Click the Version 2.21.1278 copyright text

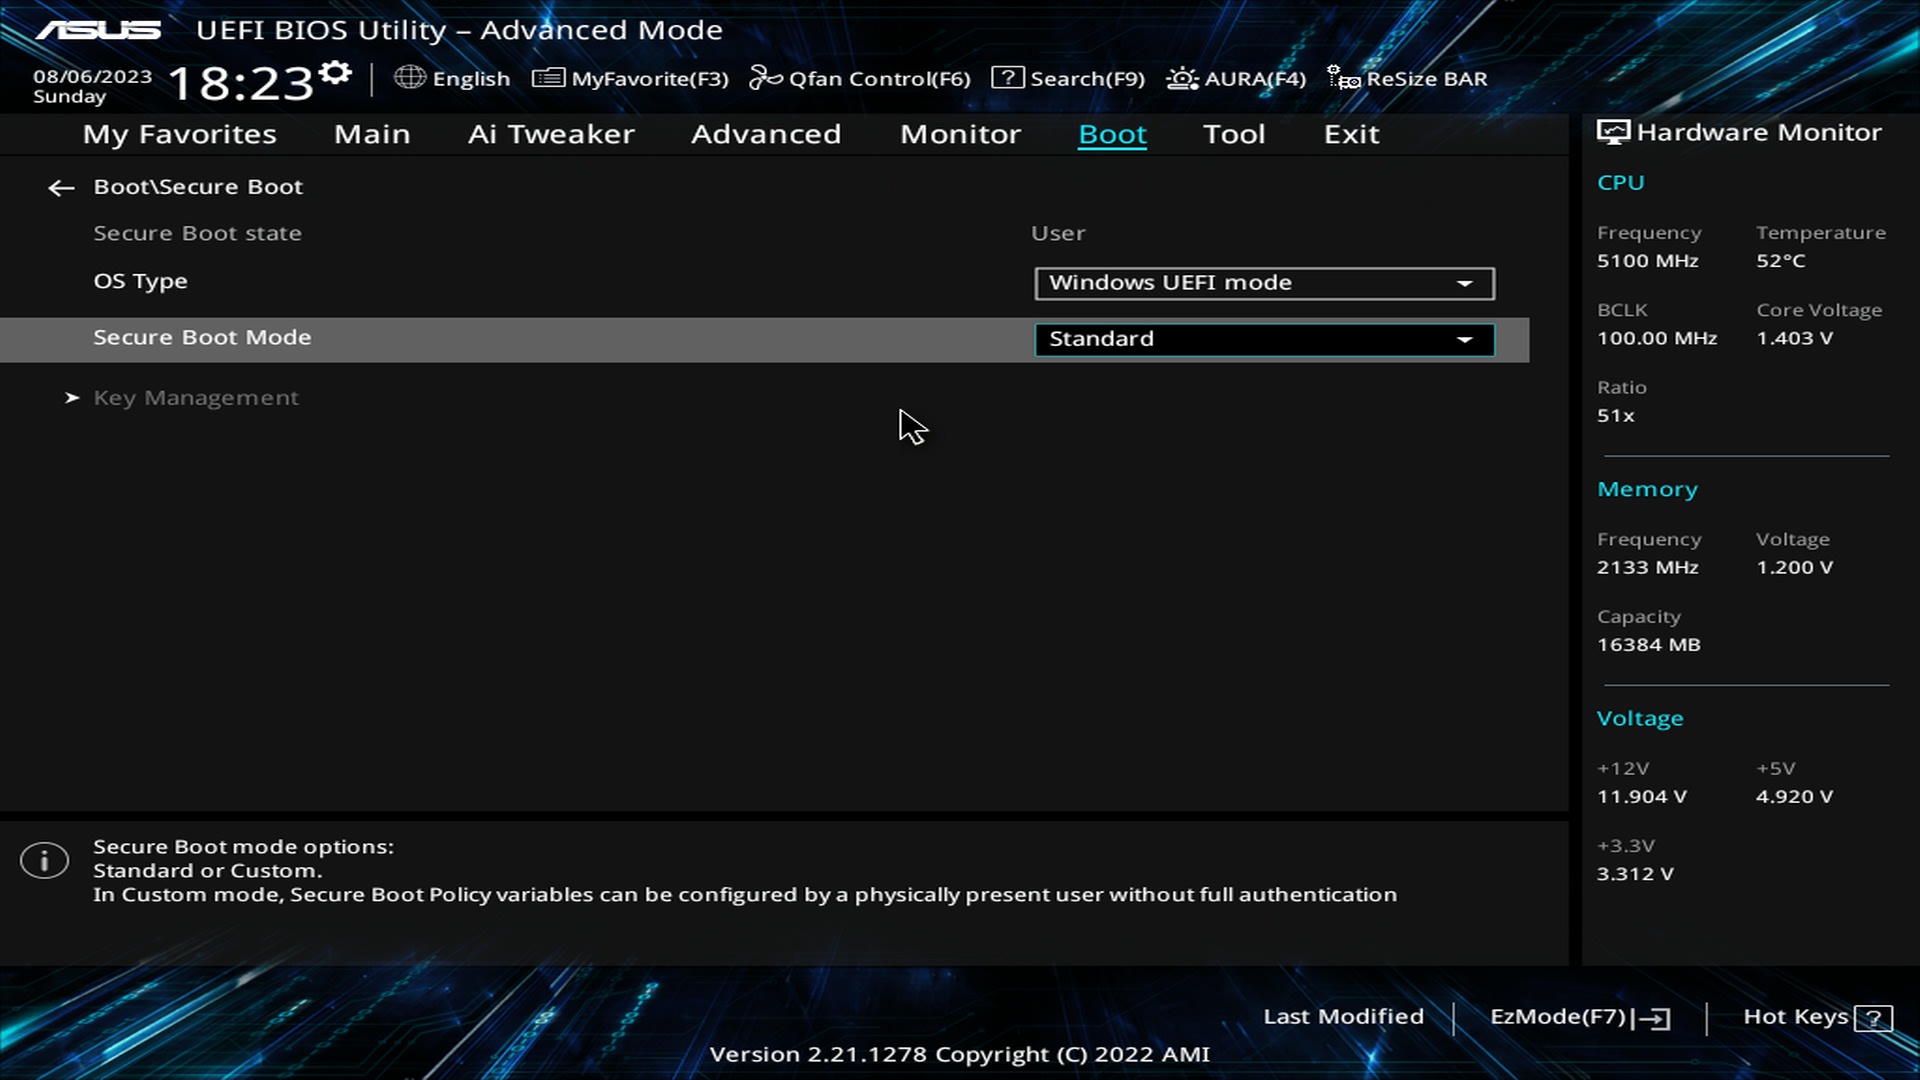[959, 1054]
